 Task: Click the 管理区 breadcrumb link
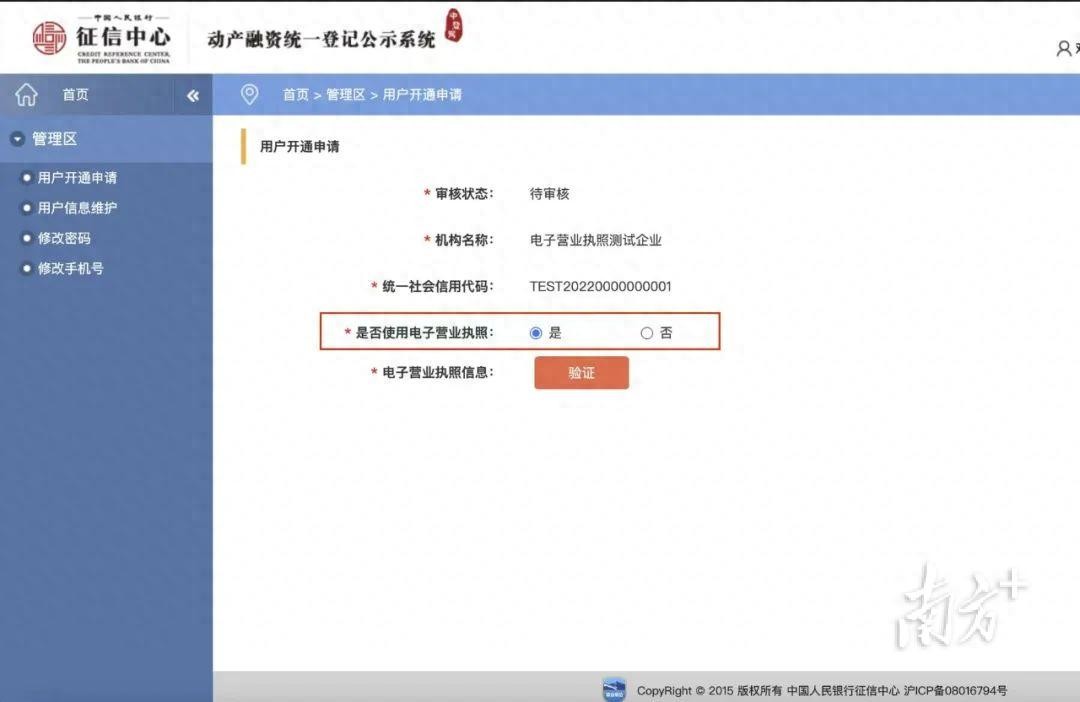[x=345, y=95]
